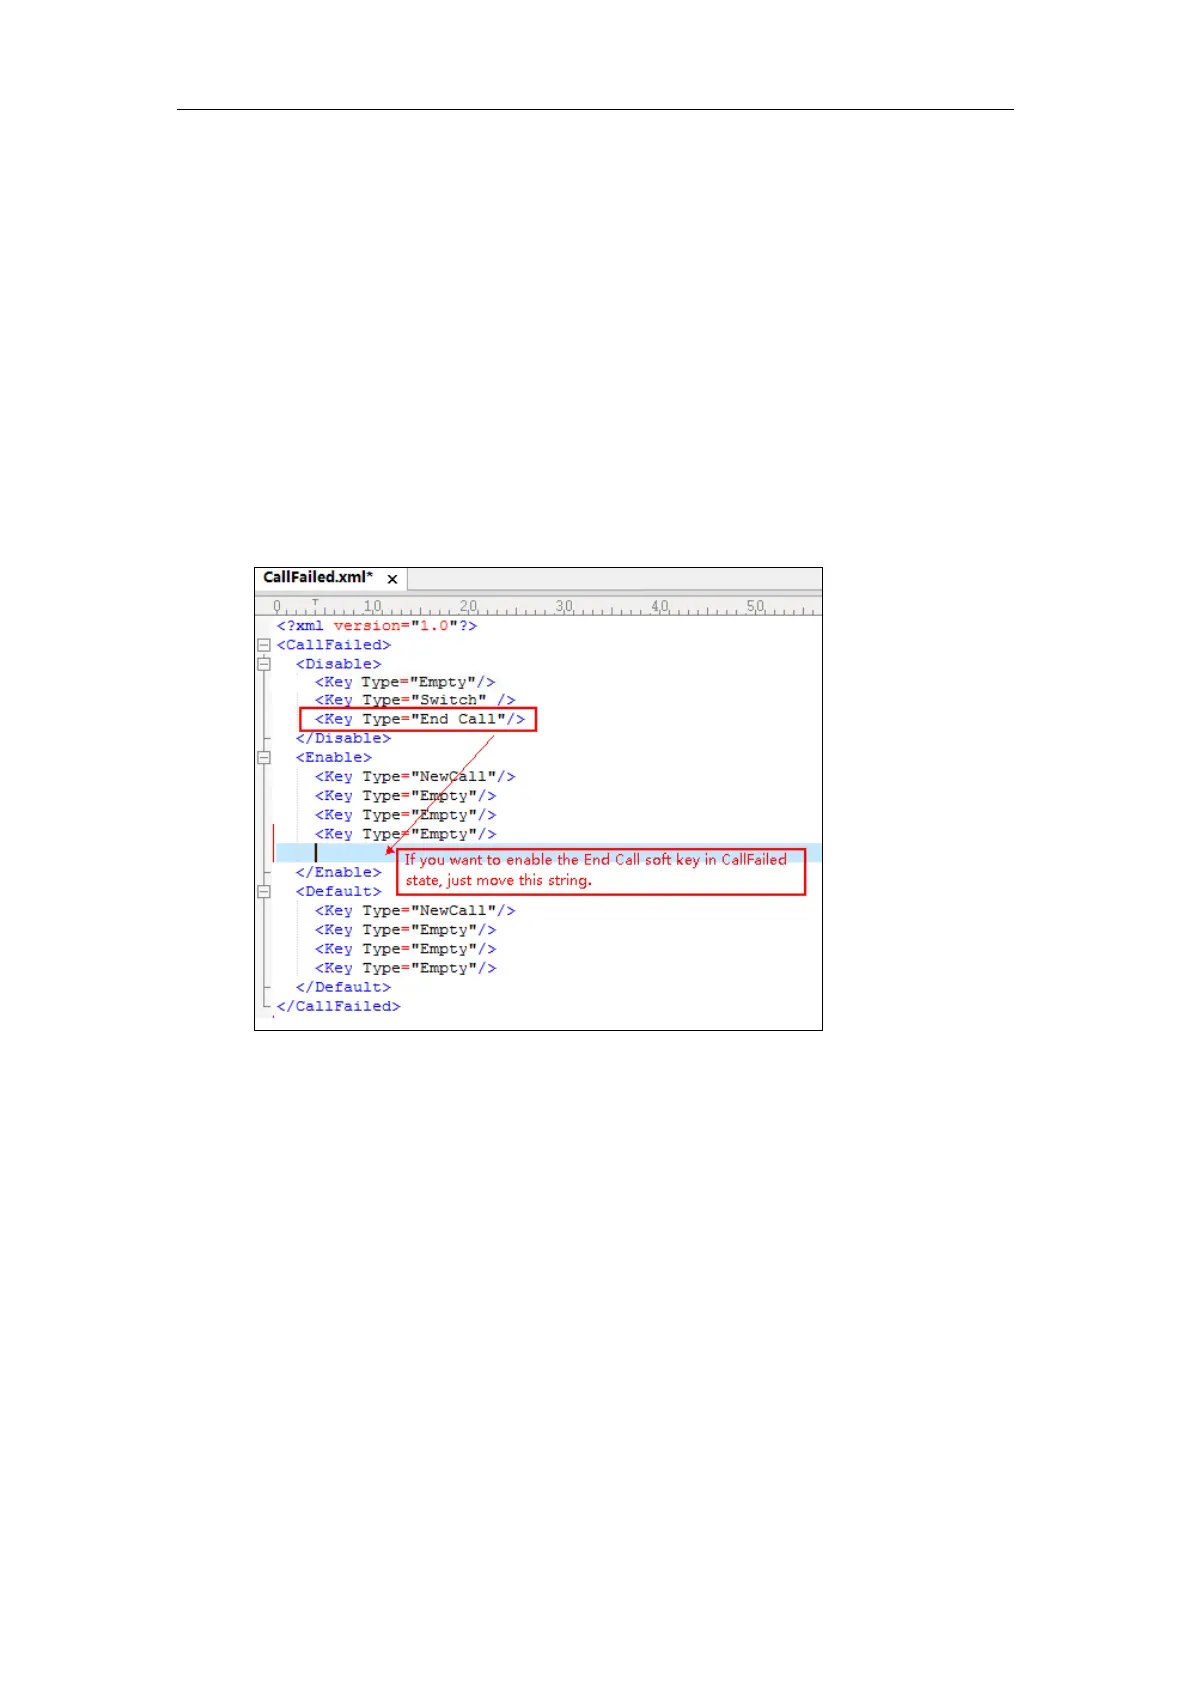Click the NewCall key line under Default
Image resolution: width=1191 pixels, height=1684 pixels.
click(415, 911)
